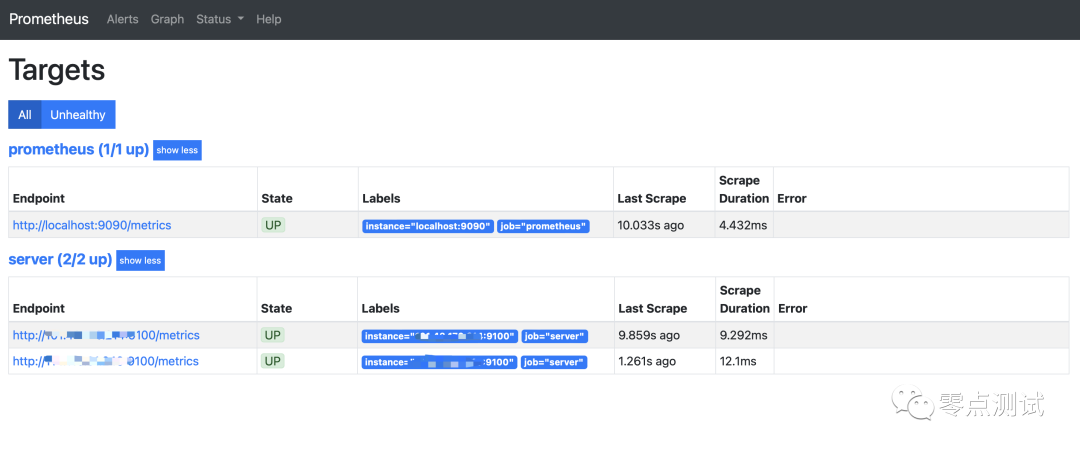
Task: Click job="server" label in the 12.1ms row
Action: pyautogui.click(x=554, y=362)
